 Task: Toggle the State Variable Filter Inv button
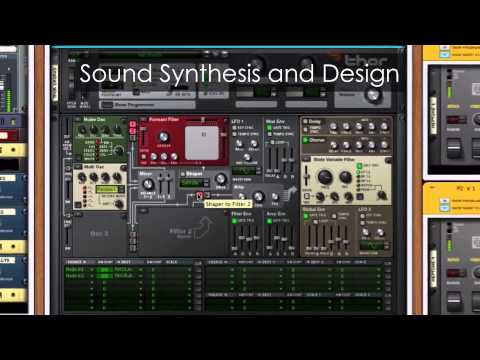click(x=307, y=196)
